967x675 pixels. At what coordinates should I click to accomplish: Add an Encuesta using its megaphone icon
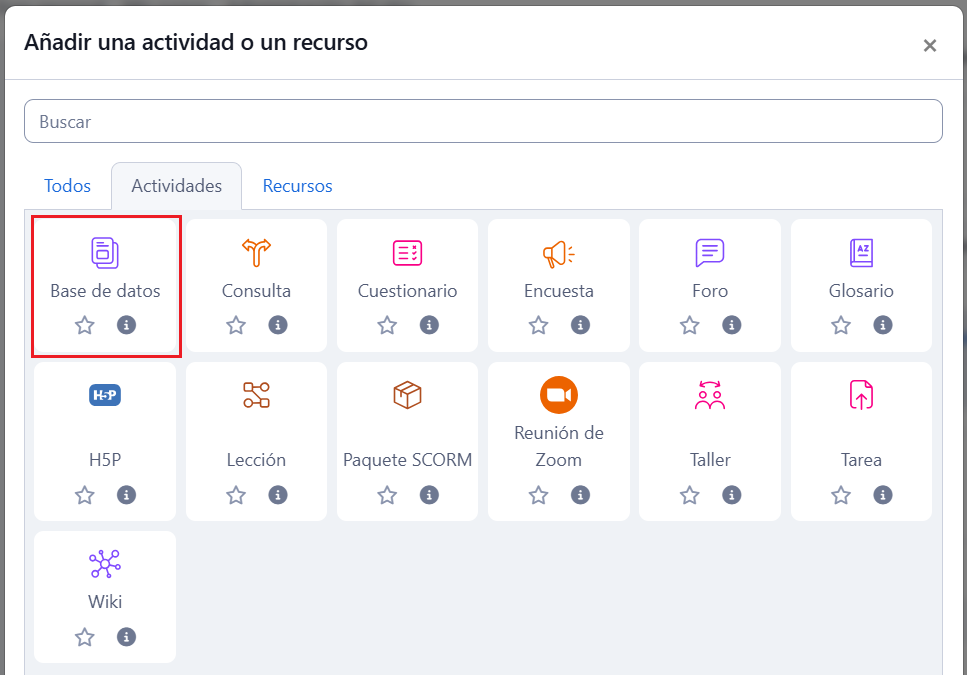558,254
